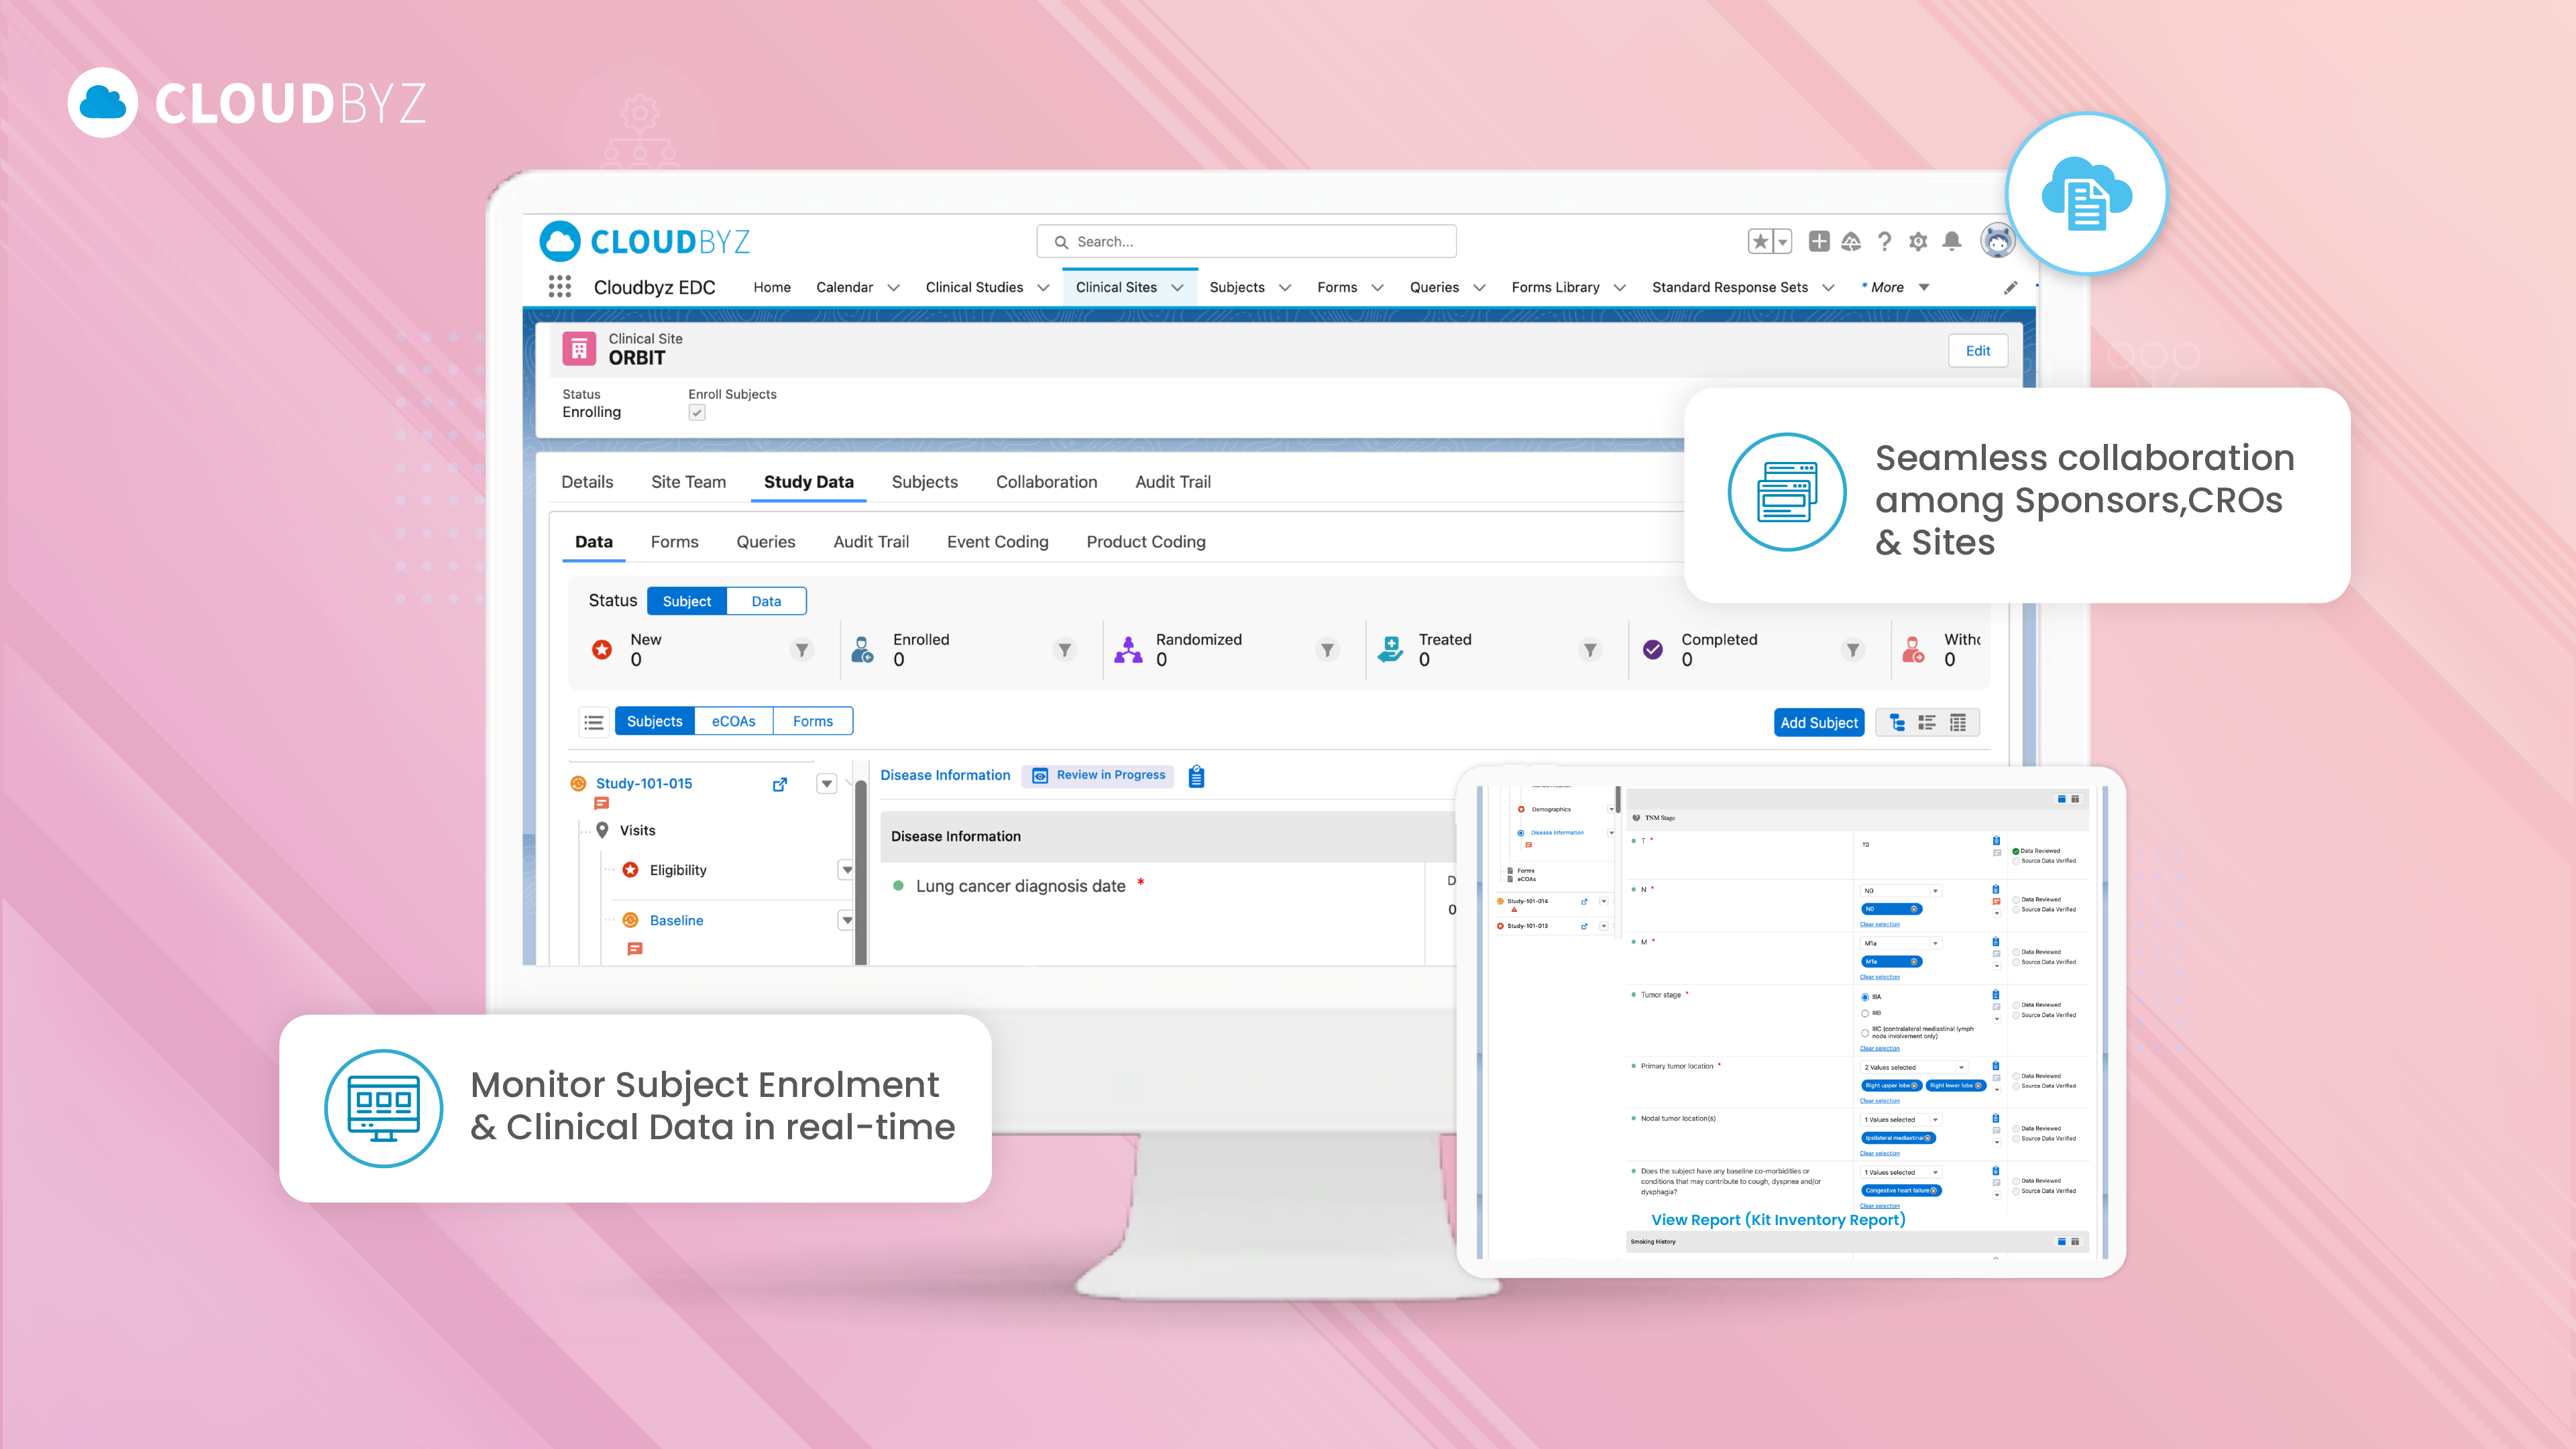Switch Status toggle to Subject
This screenshot has width=2576, height=1449.
point(686,601)
